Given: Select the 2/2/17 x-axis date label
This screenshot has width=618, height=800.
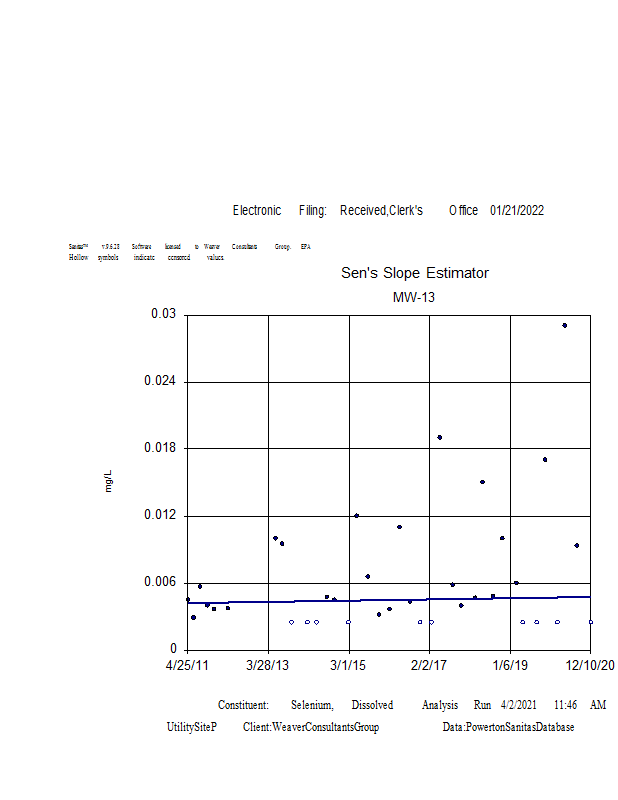Looking at the screenshot, I should (x=429, y=665).
